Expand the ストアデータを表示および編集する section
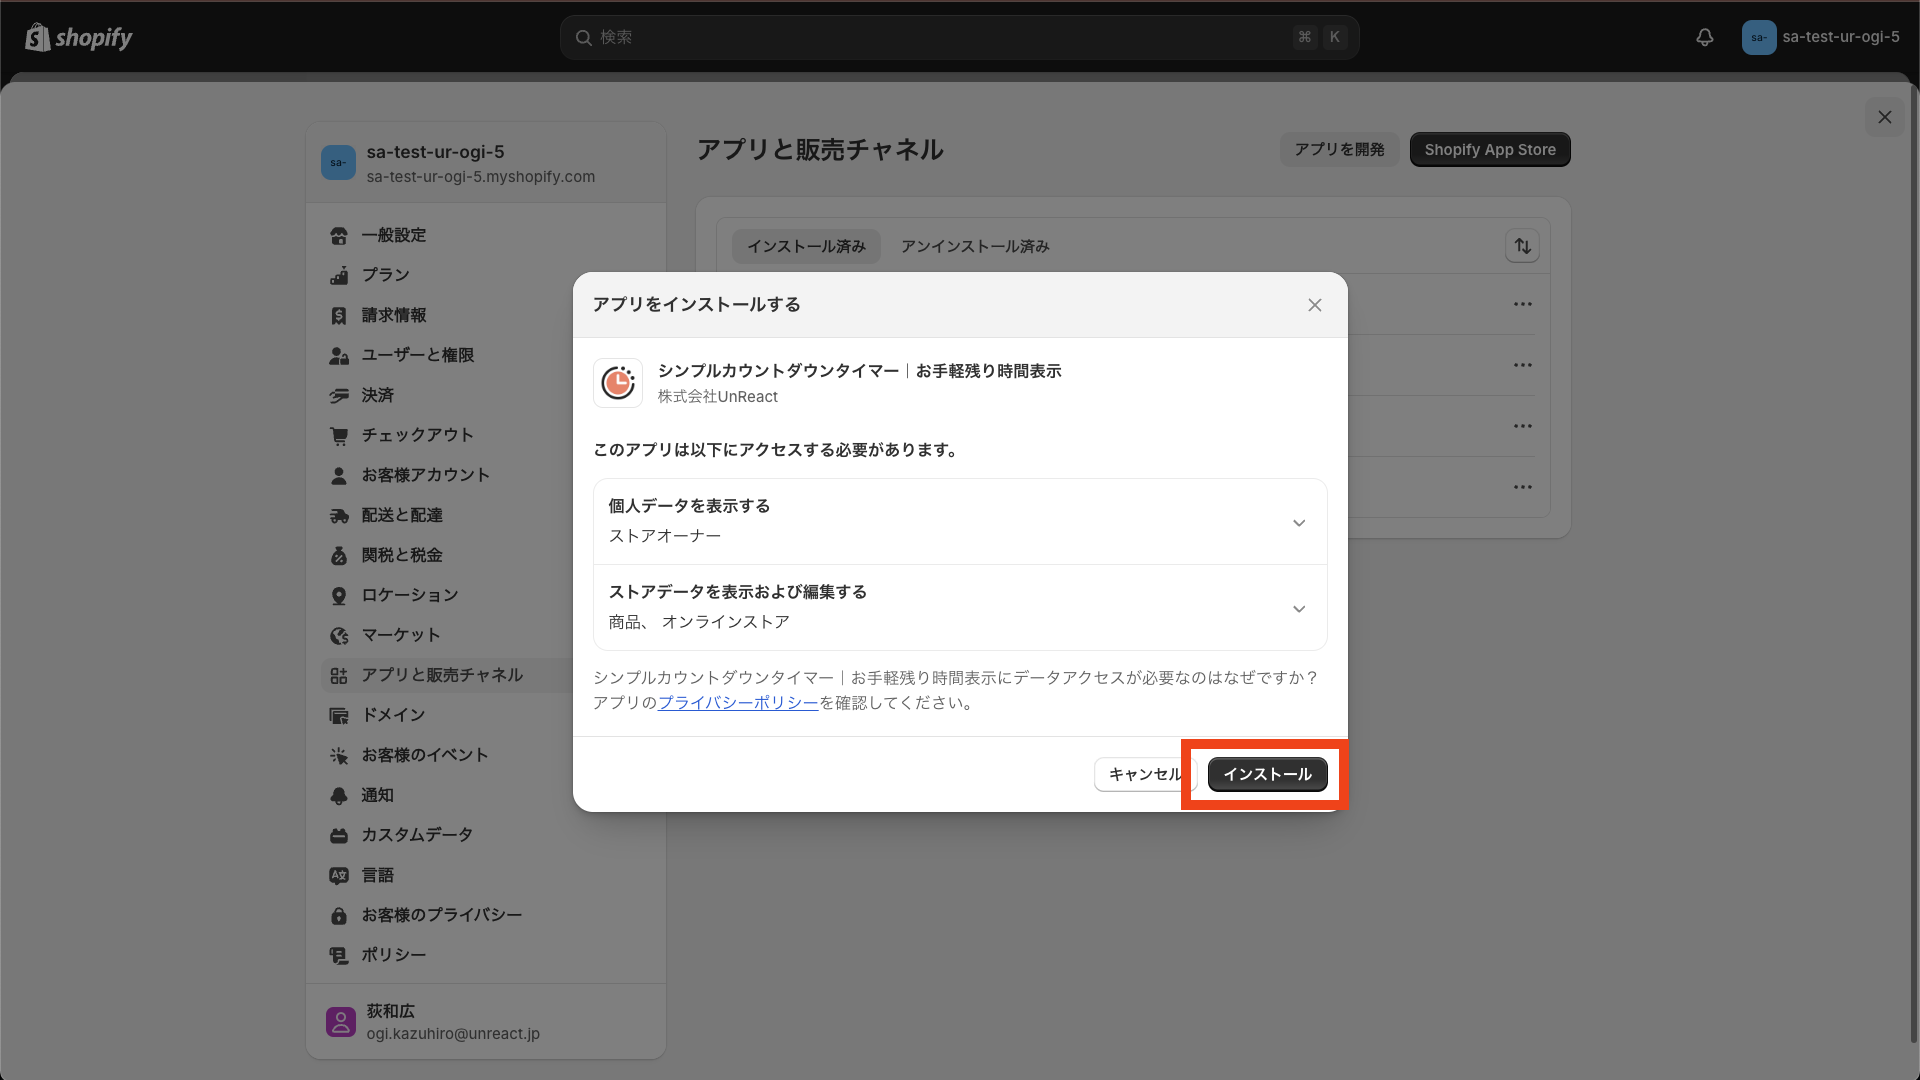The width and height of the screenshot is (1920, 1080). tap(1299, 608)
